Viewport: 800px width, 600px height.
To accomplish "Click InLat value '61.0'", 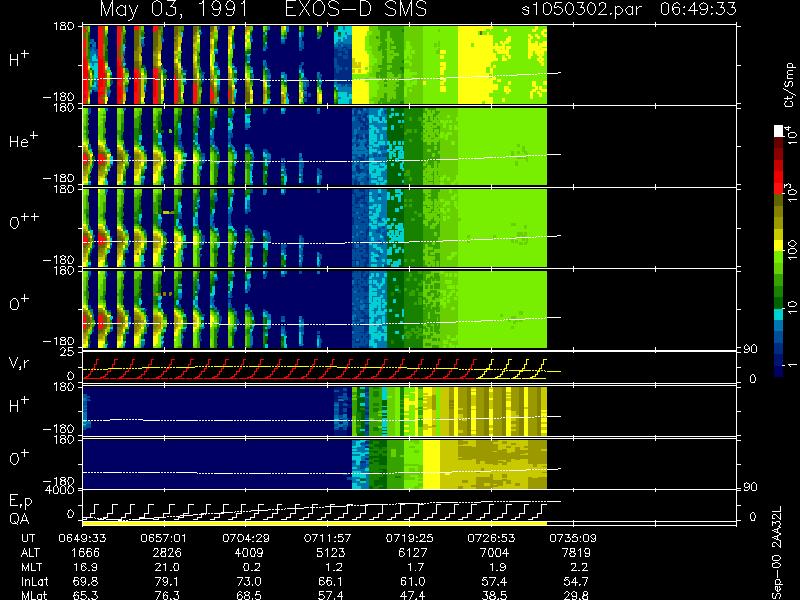I will click(x=412, y=581).
